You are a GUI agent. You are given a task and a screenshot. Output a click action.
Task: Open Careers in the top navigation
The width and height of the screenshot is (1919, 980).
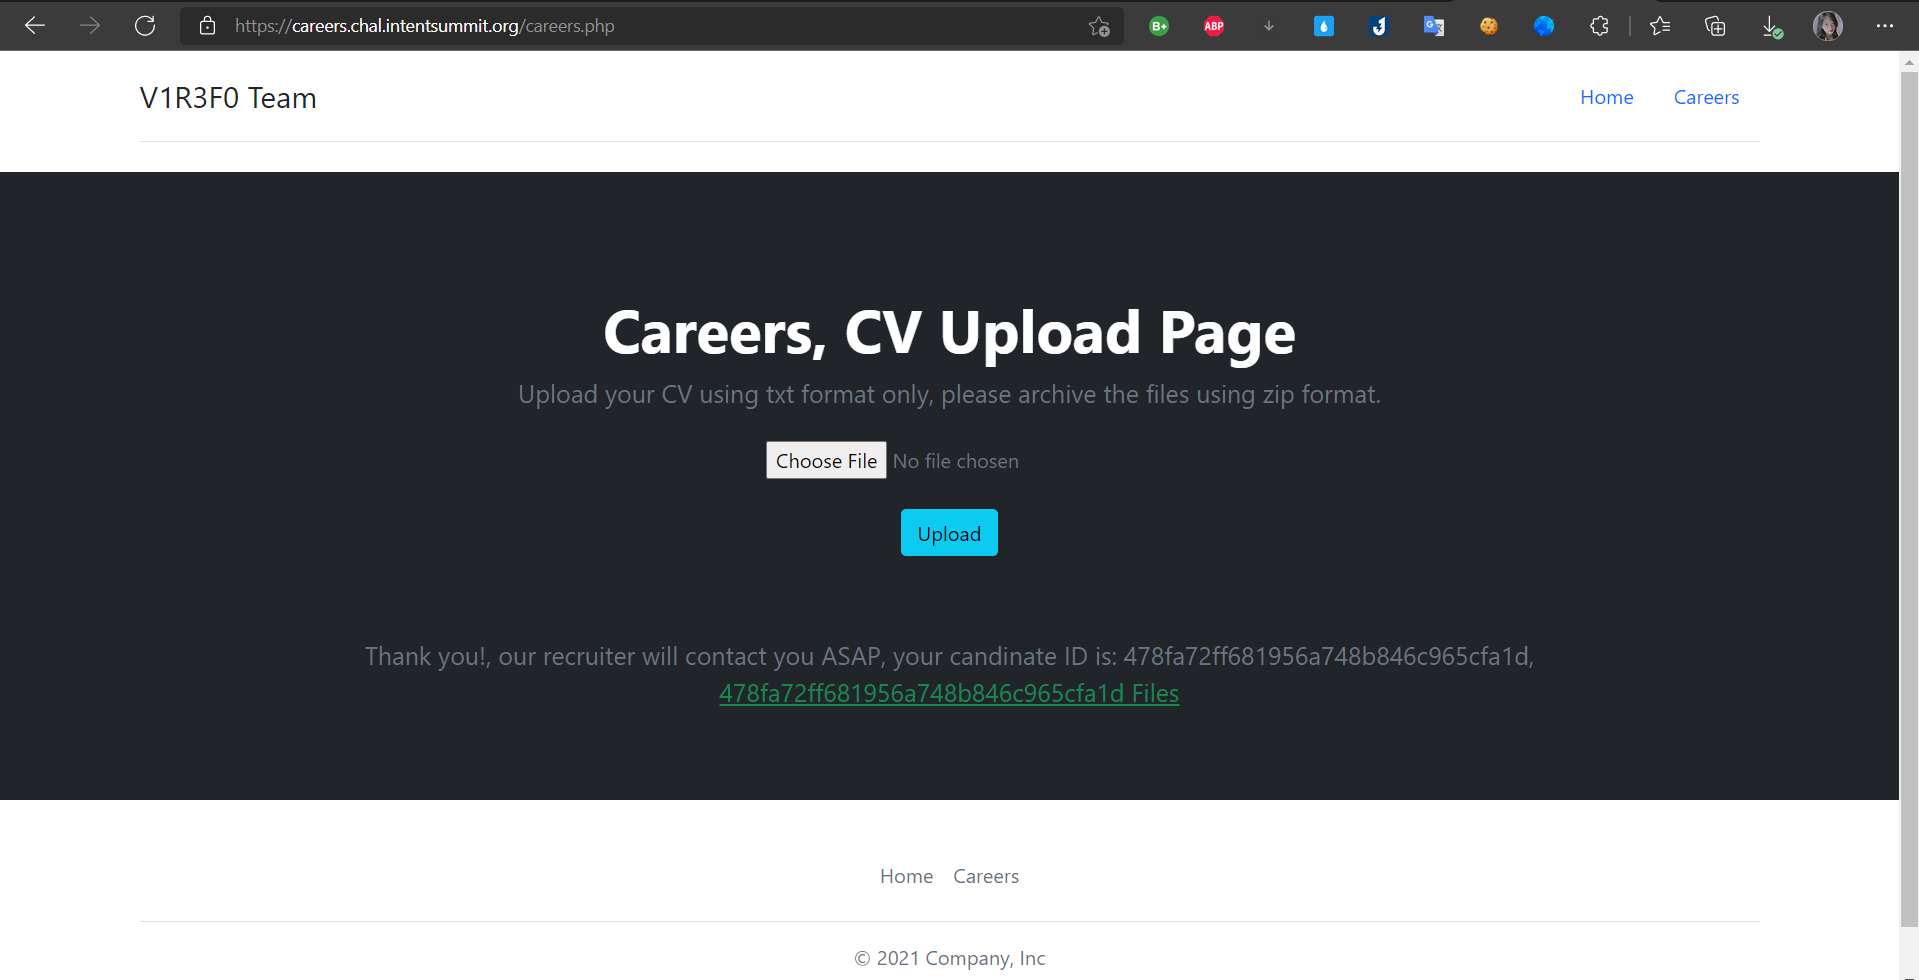pos(1706,97)
